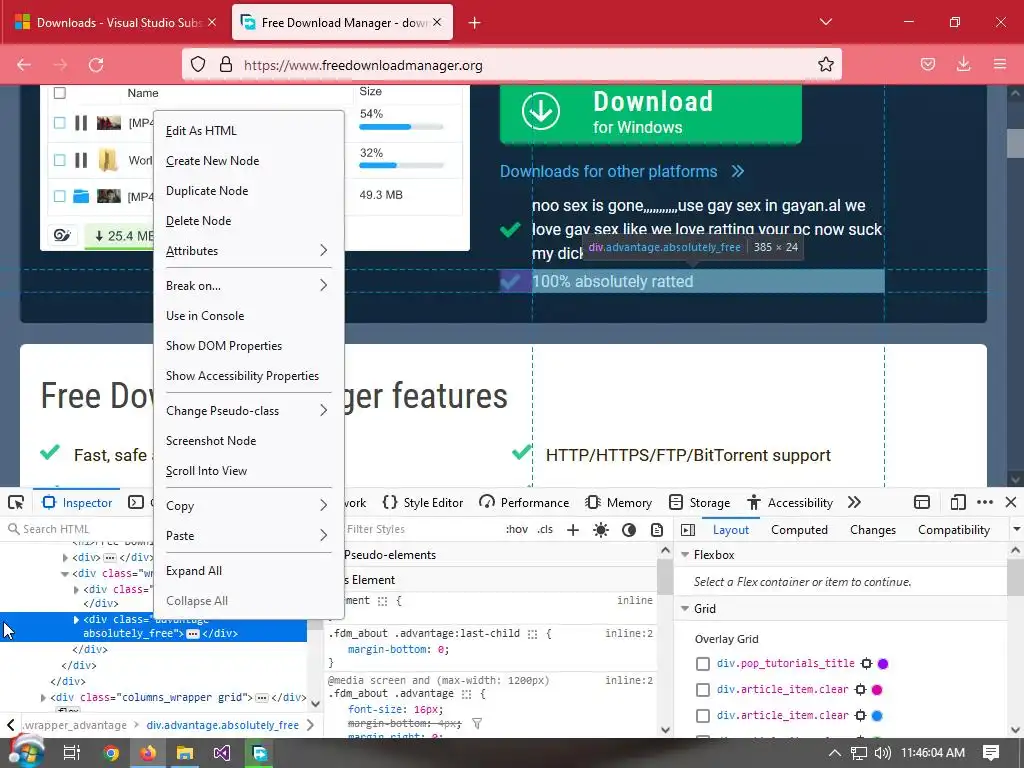The height and width of the screenshot is (768, 1024).
Task: Open Google Chrome from the taskbar
Action: [111, 753]
